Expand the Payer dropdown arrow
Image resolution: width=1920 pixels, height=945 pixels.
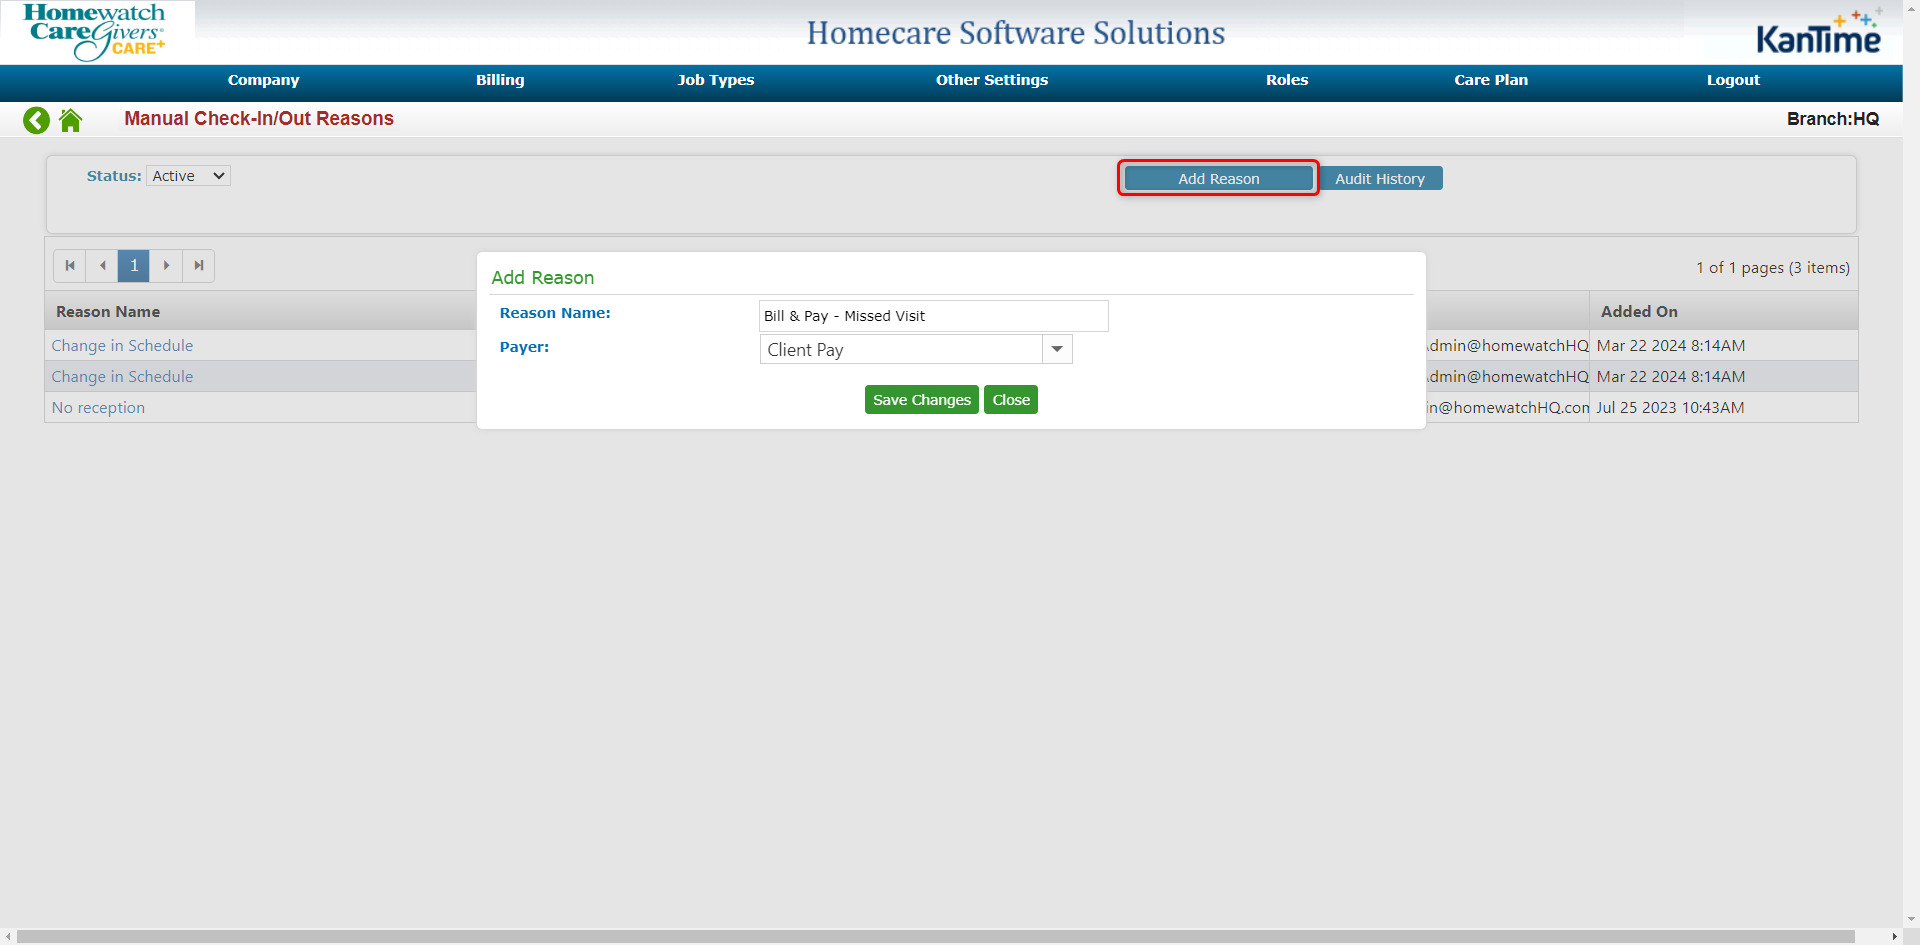click(1057, 350)
